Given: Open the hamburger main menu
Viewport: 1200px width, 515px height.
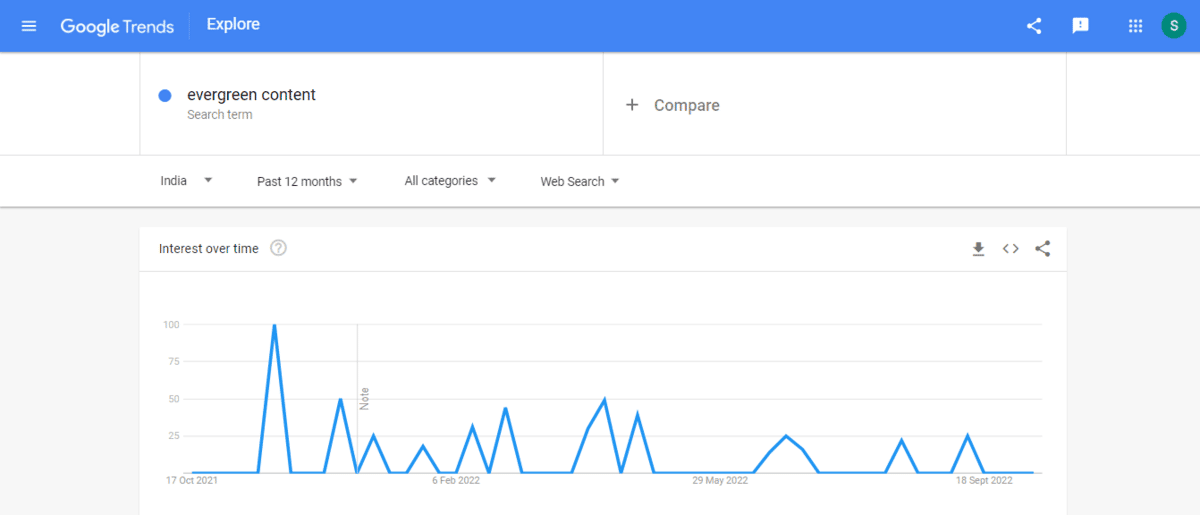Looking at the screenshot, I should pos(29,26).
